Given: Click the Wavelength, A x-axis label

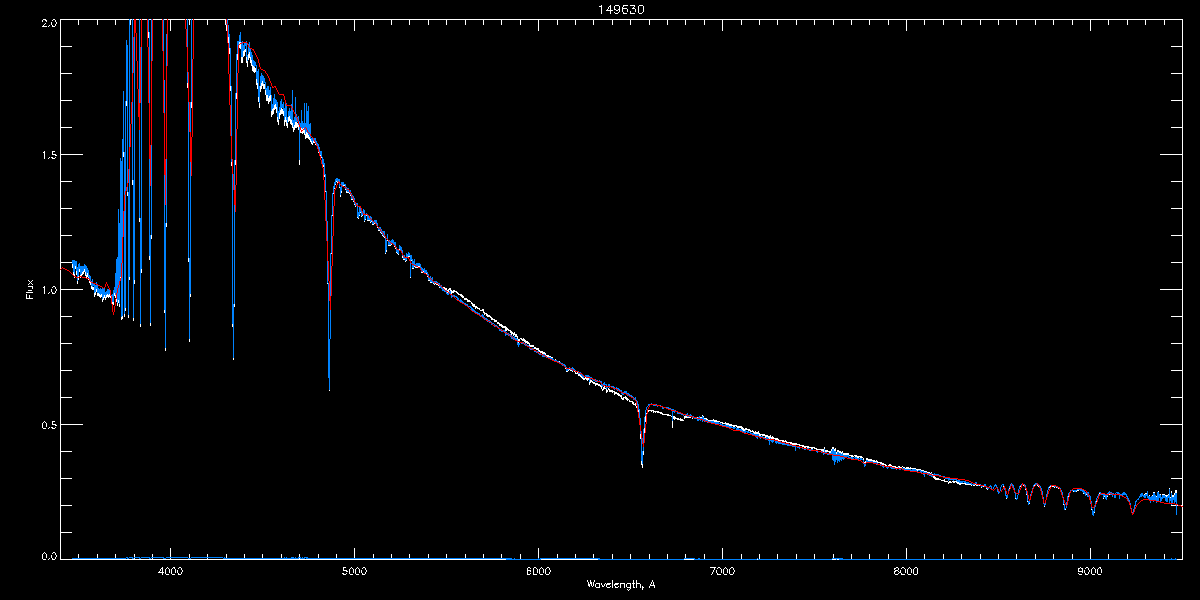Looking at the screenshot, I should point(621,584).
